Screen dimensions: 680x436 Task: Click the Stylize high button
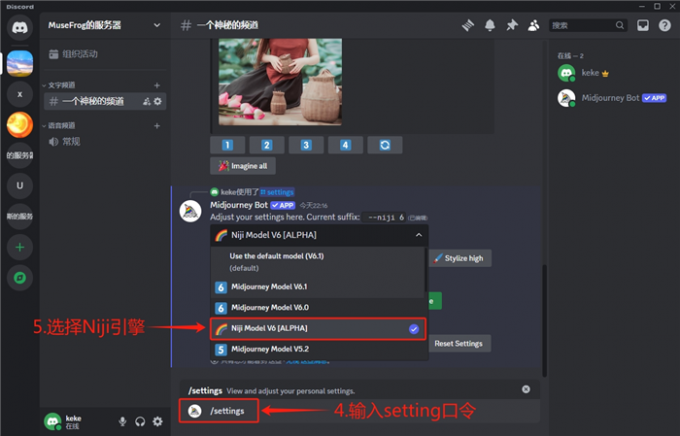(460, 258)
